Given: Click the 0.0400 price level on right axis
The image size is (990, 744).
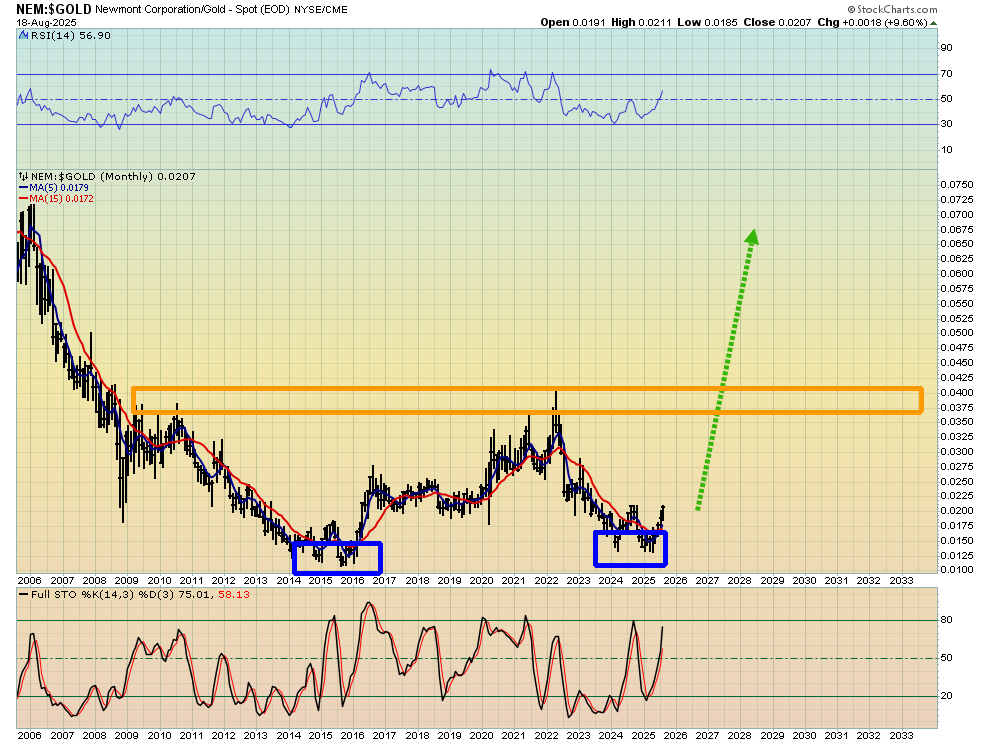Looking at the screenshot, I should (x=957, y=392).
